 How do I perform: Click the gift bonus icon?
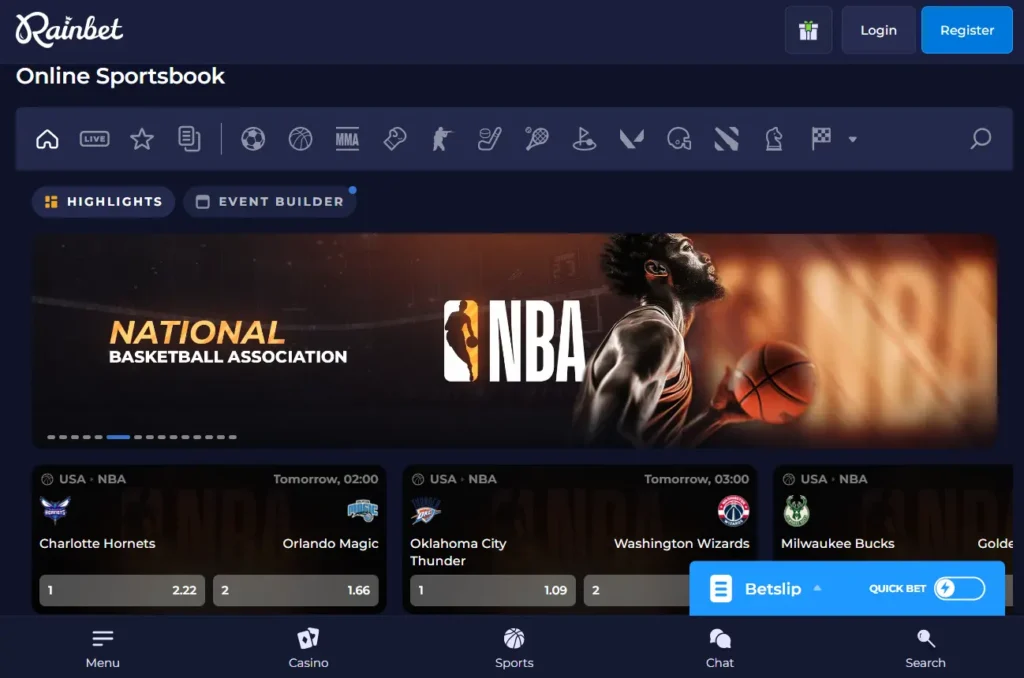click(x=808, y=30)
